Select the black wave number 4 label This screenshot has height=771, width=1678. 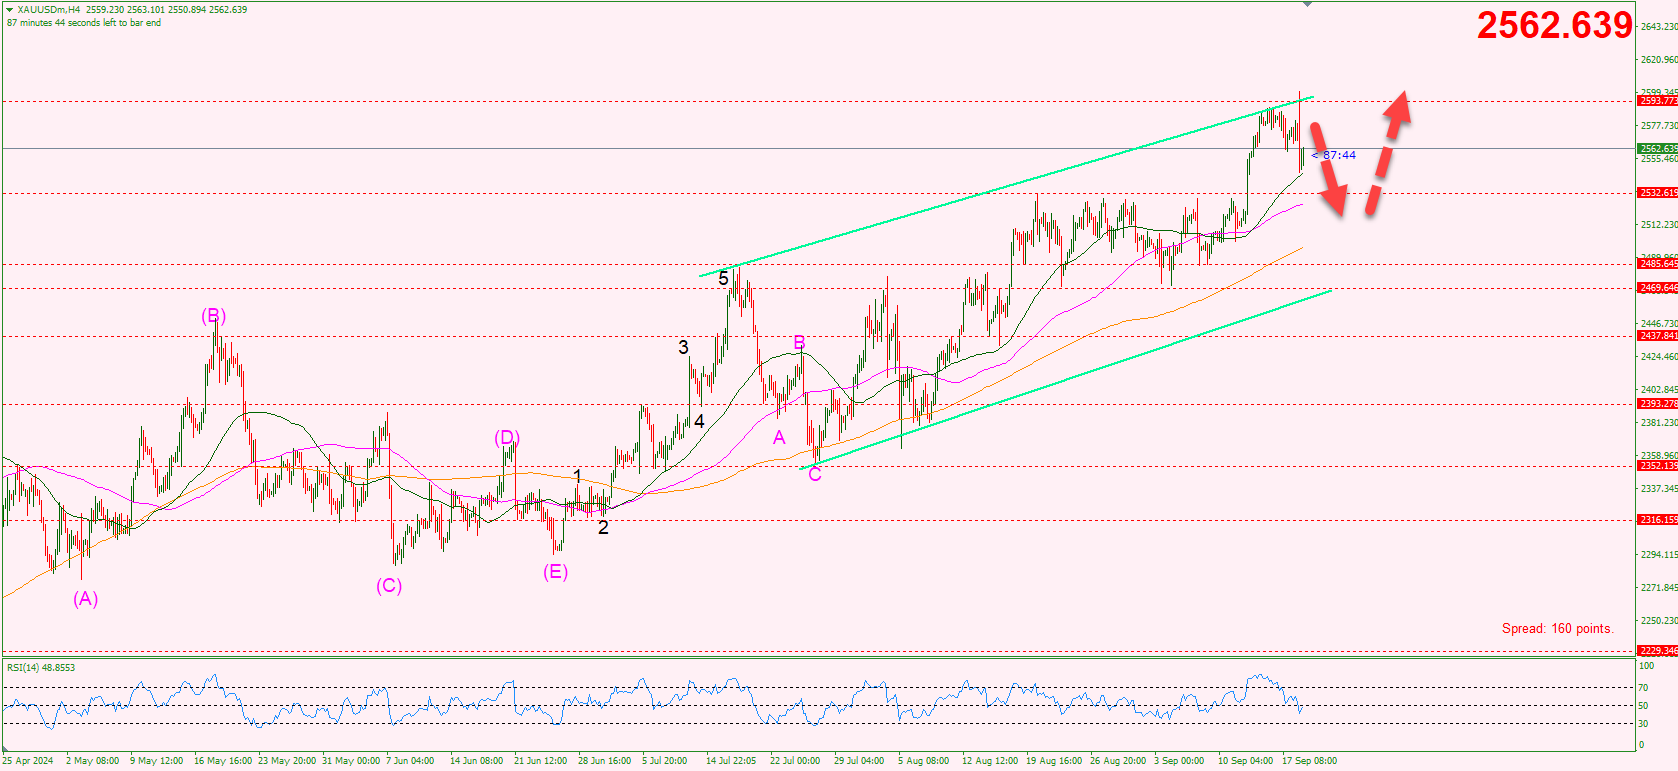pyautogui.click(x=699, y=421)
